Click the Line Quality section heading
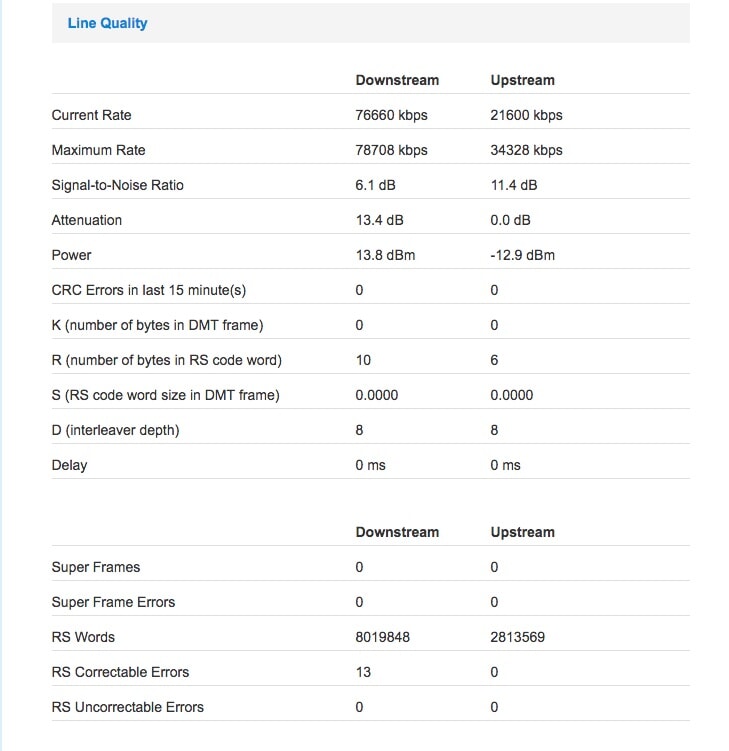Screen dimensions: 729x751 107,23
